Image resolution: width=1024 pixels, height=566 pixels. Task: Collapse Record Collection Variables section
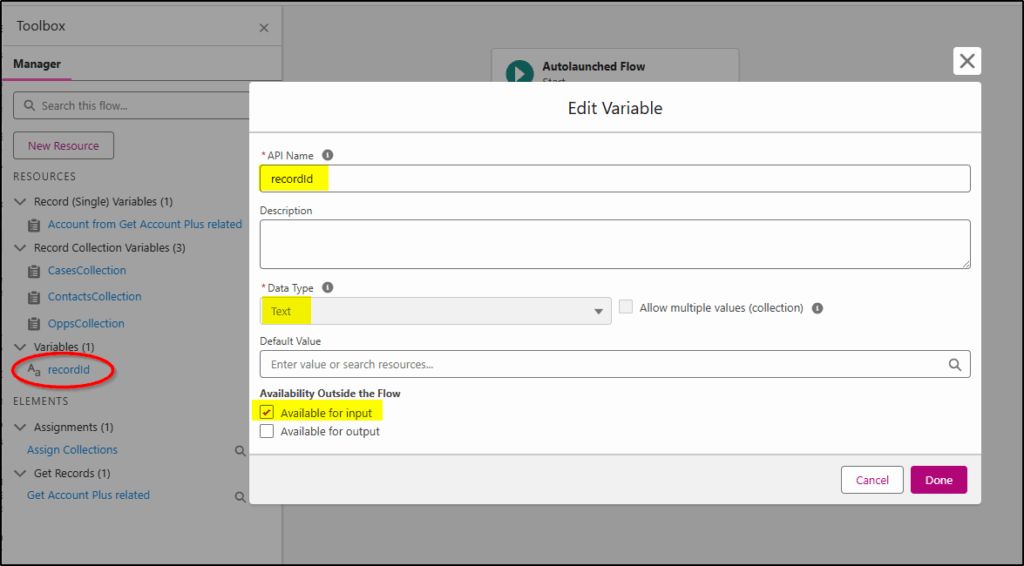[20, 248]
